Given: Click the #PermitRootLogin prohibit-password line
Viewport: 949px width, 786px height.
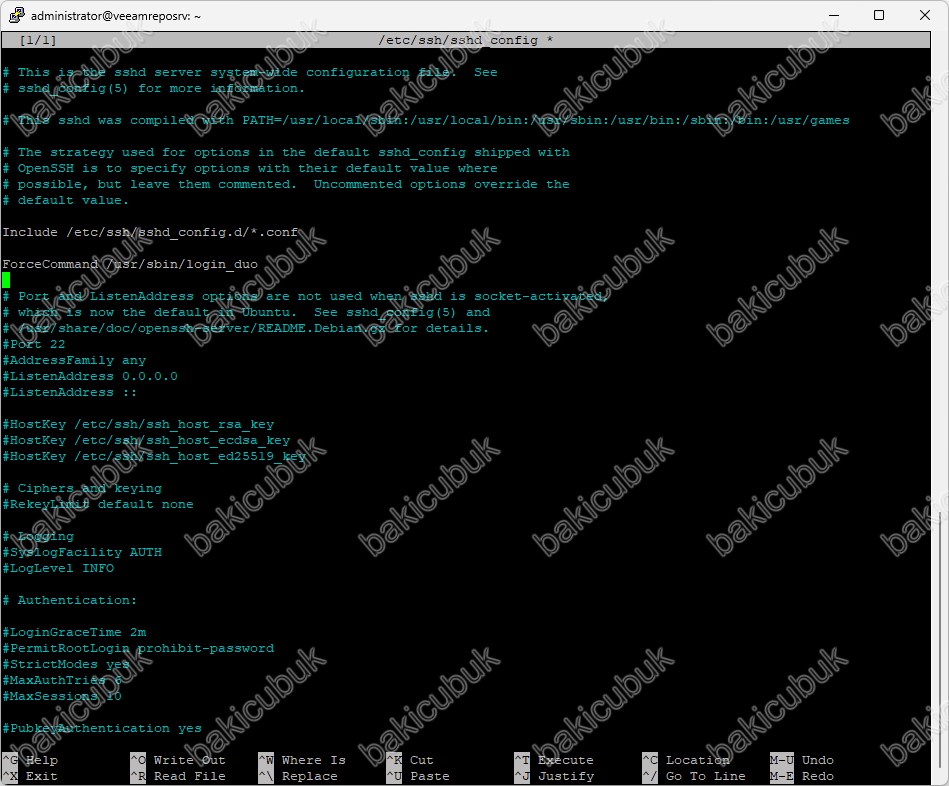Looking at the screenshot, I should pyautogui.click(x=139, y=648).
